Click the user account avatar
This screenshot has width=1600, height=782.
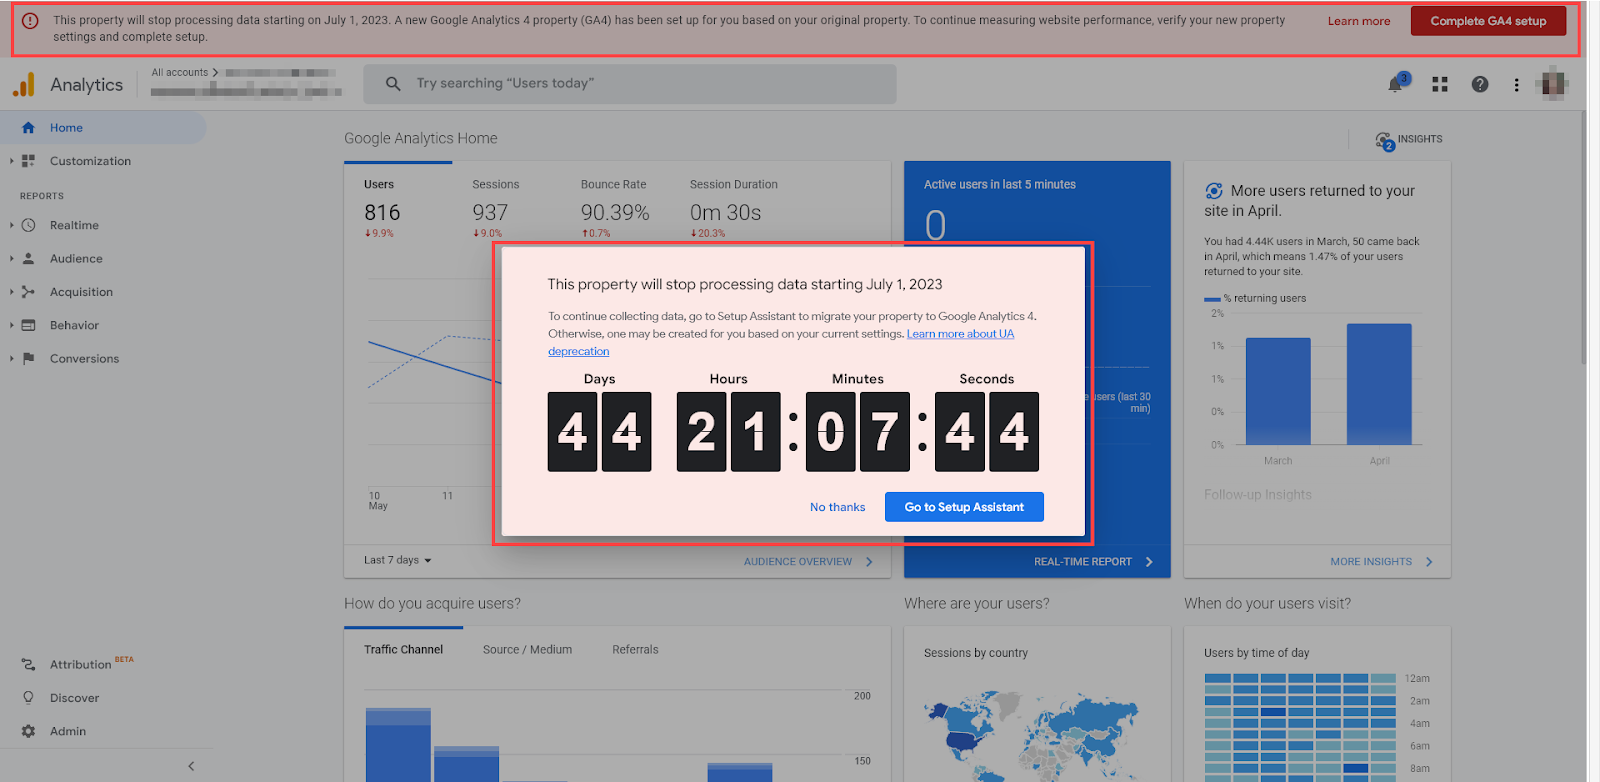[1553, 84]
